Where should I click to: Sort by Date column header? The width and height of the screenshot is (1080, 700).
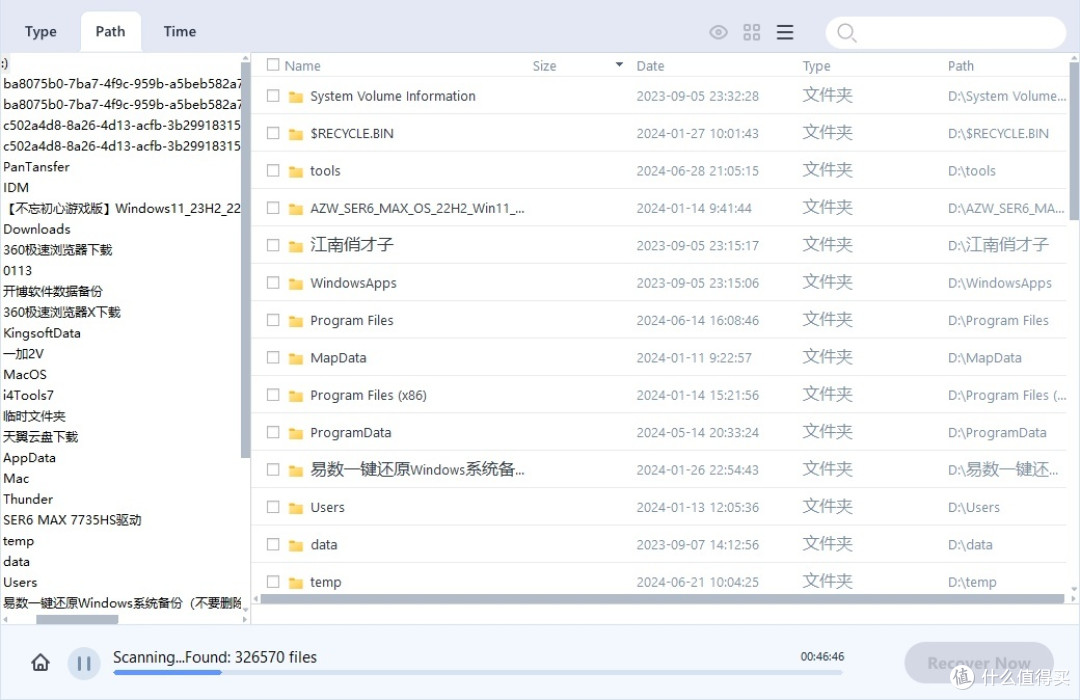[x=650, y=65]
